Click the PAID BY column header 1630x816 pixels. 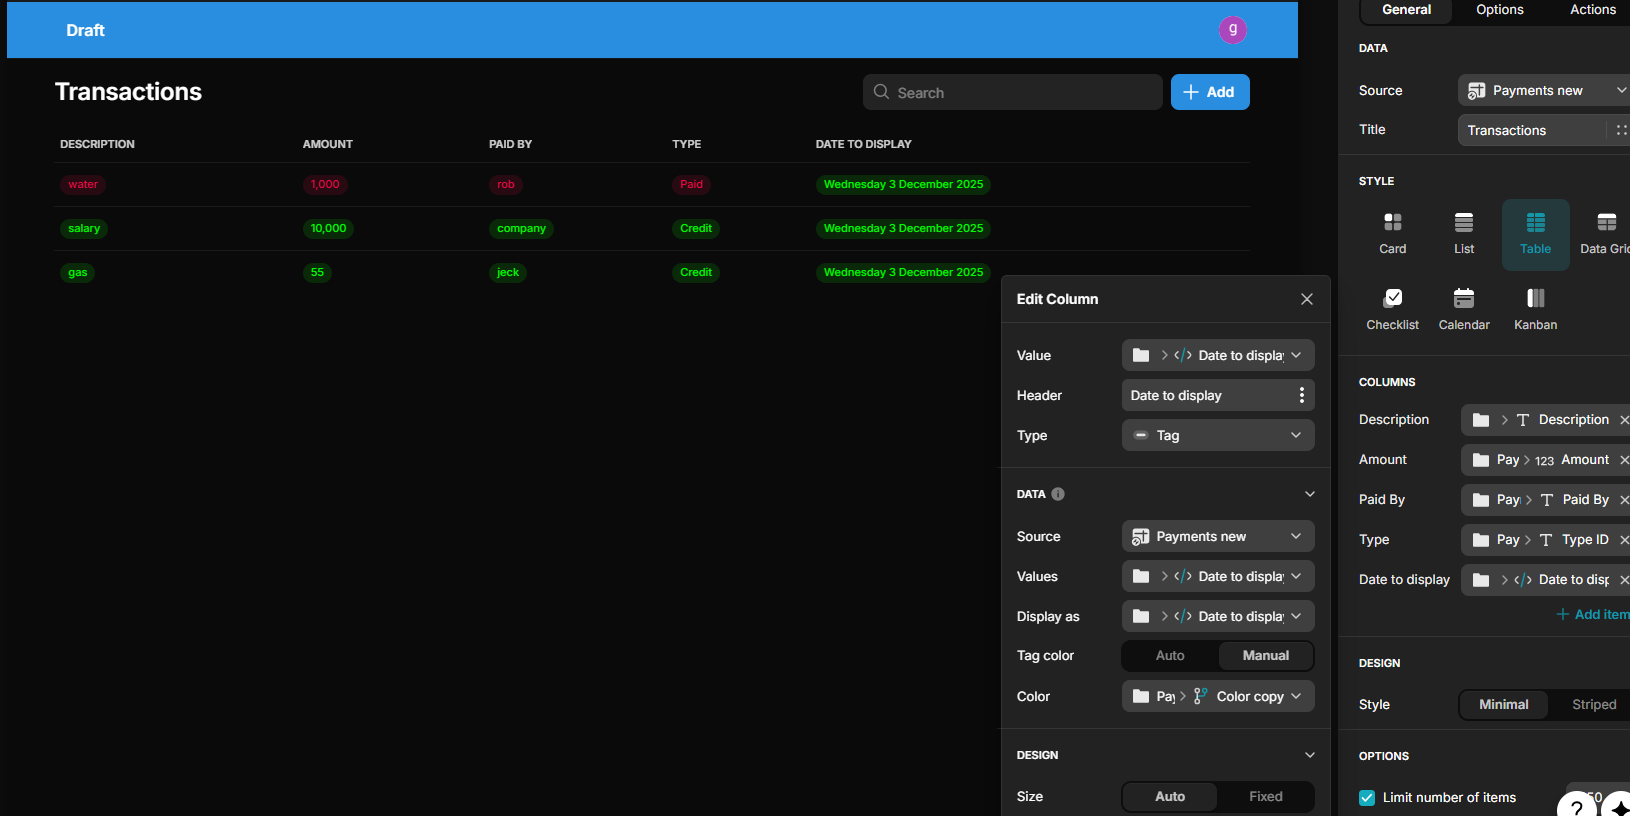tap(510, 144)
